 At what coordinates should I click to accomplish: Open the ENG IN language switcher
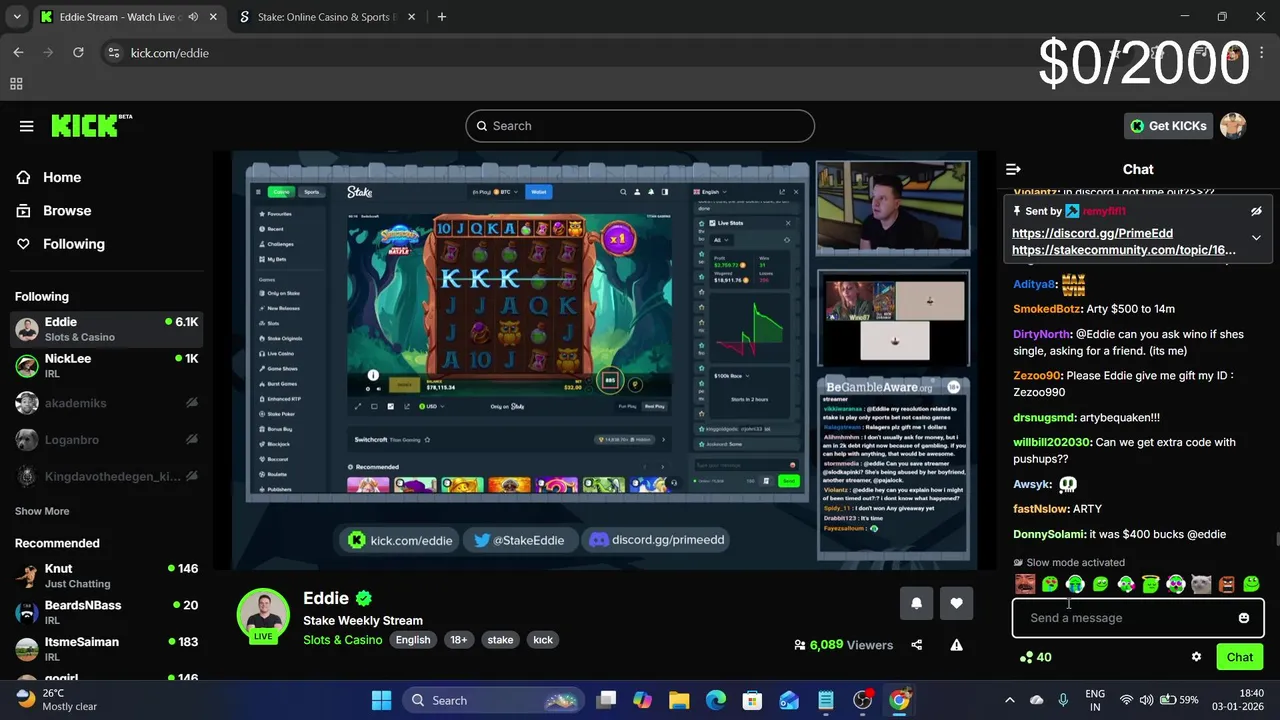1095,700
